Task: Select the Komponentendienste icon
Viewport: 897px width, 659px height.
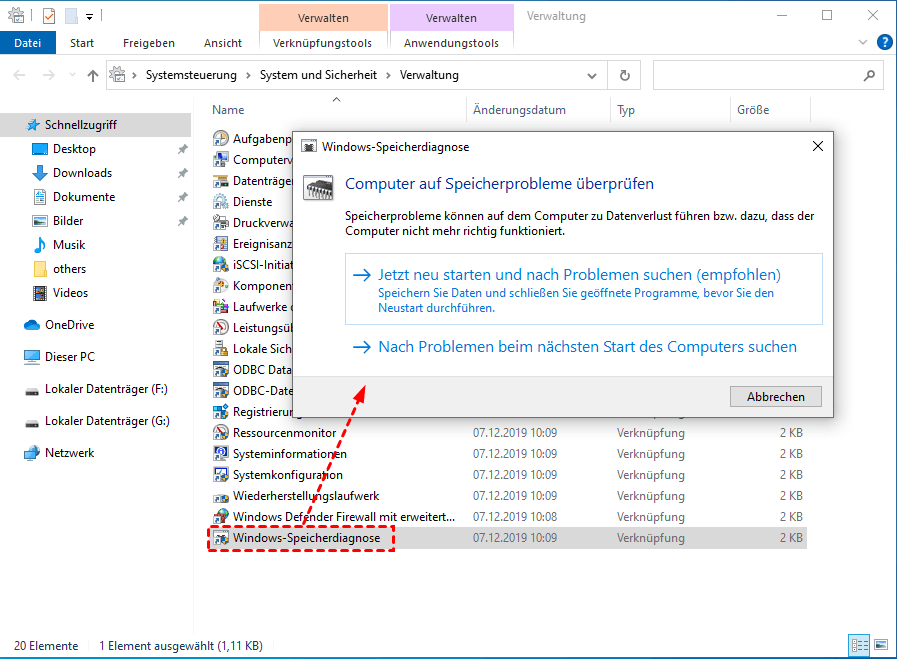Action: click(x=221, y=285)
